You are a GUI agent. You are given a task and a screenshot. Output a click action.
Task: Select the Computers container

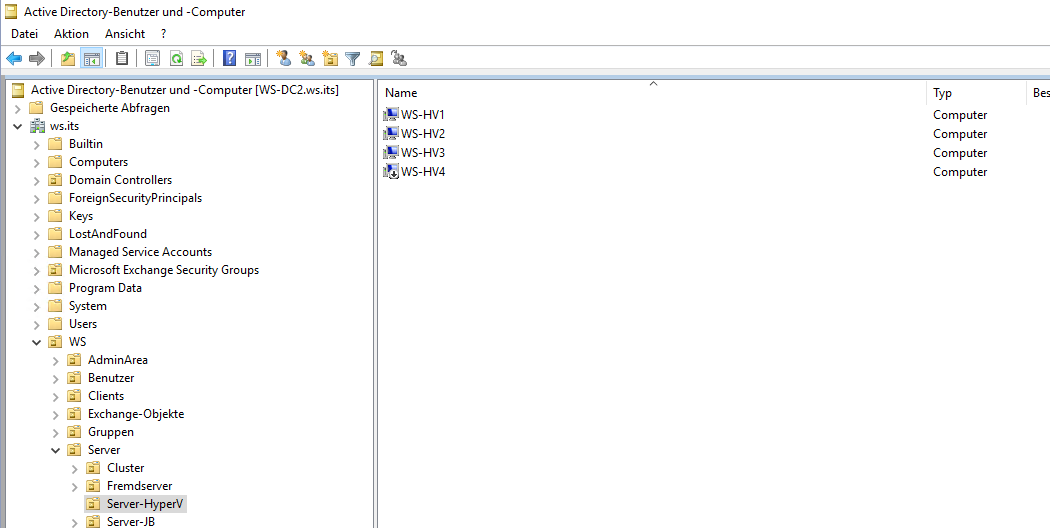pyautogui.click(x=98, y=161)
